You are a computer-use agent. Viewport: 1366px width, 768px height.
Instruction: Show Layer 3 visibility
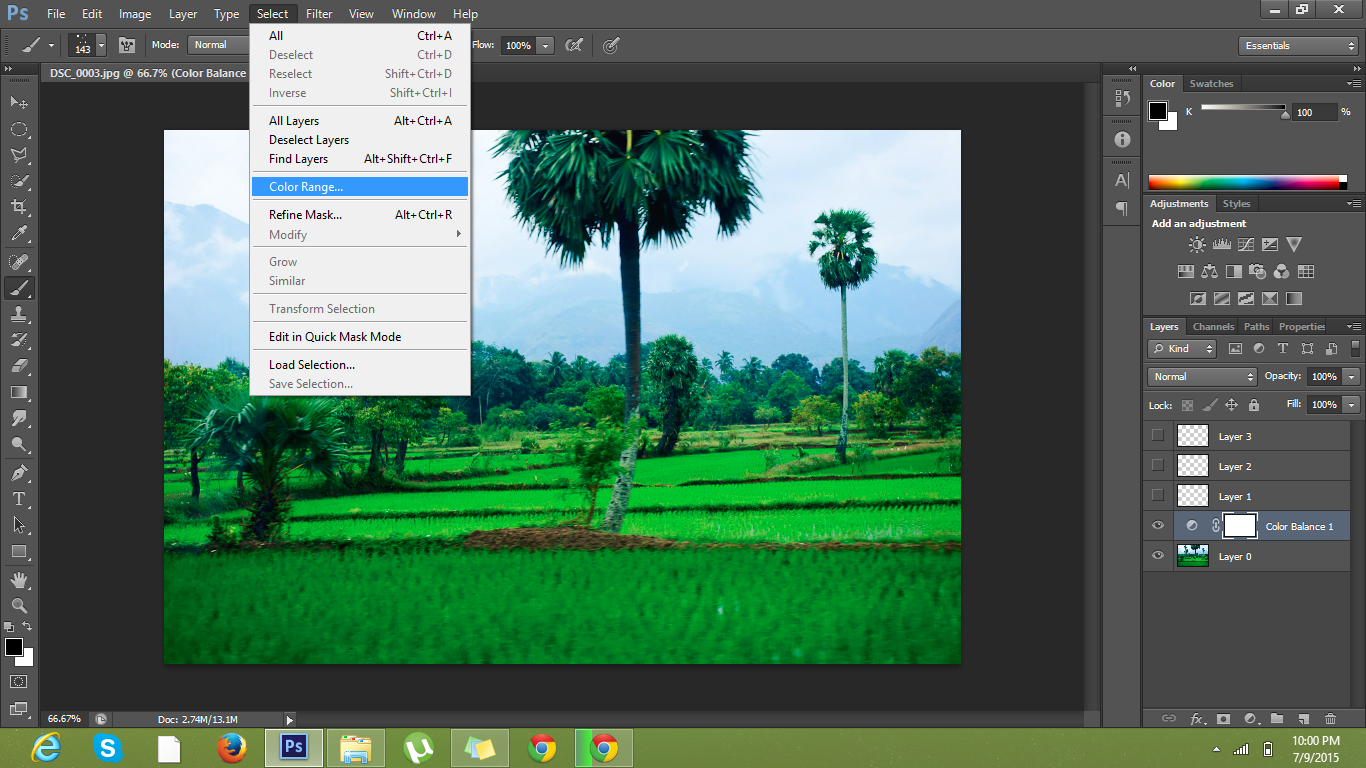point(1158,435)
